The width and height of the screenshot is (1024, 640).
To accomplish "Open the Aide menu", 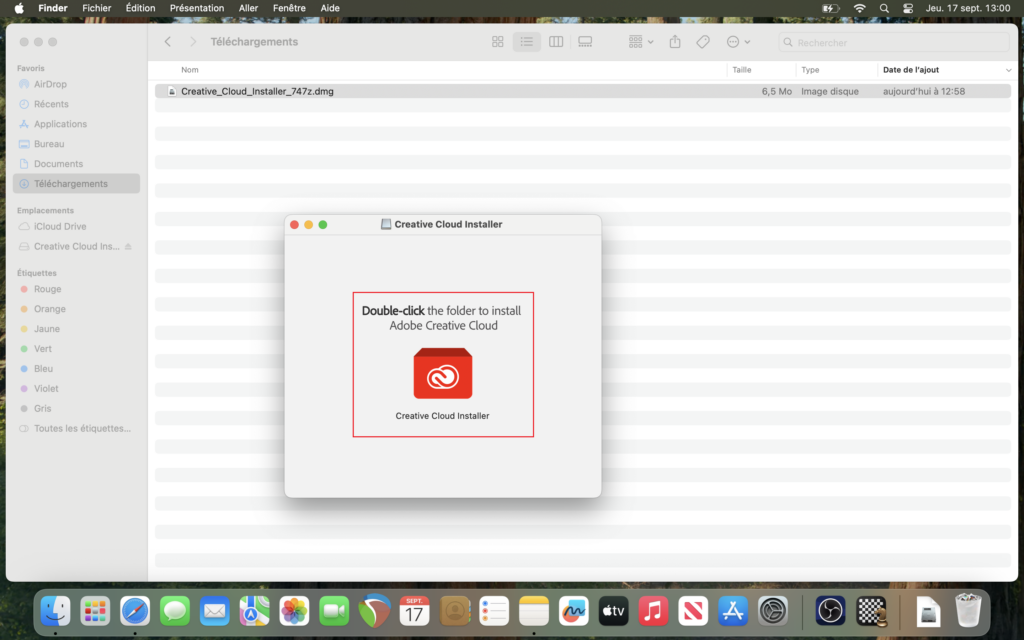I will tap(330, 8).
